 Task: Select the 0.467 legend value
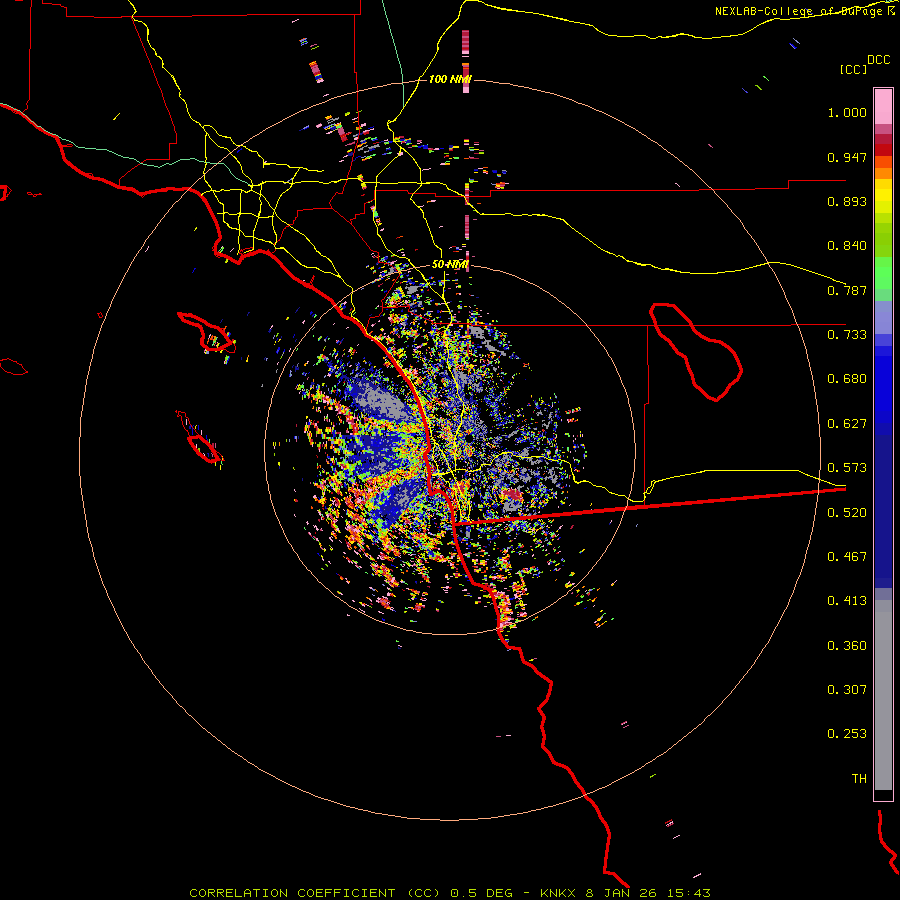(847, 557)
